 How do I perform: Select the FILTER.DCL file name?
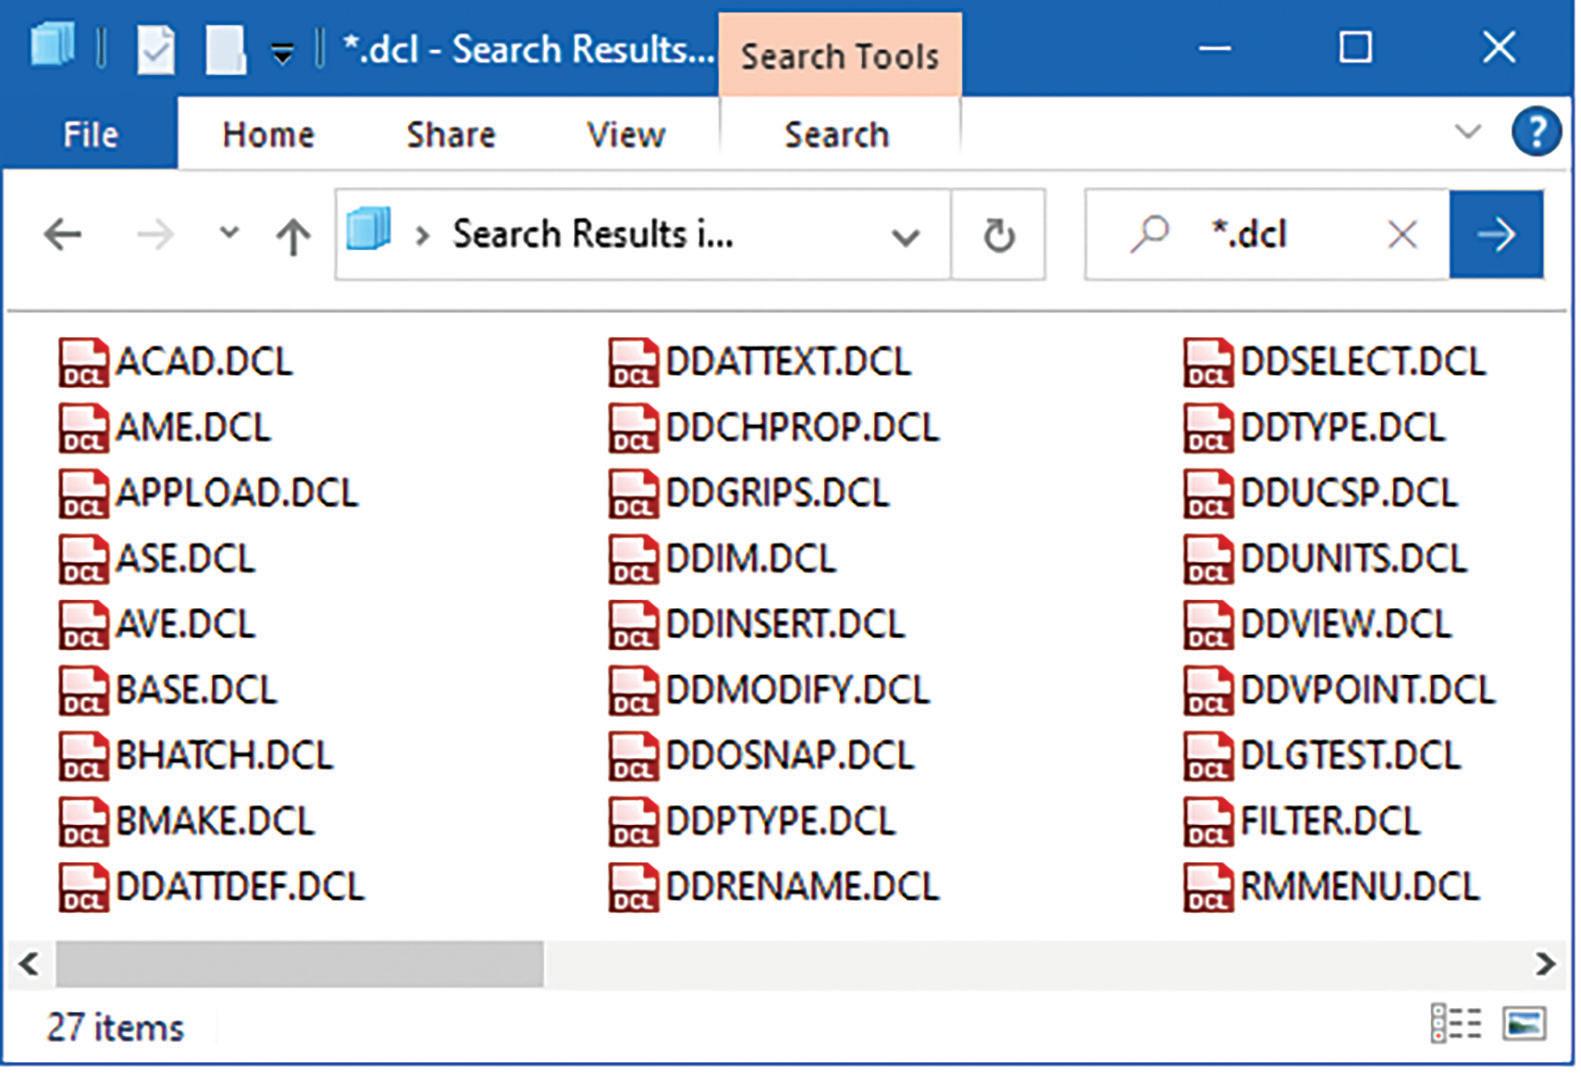pos(1330,821)
